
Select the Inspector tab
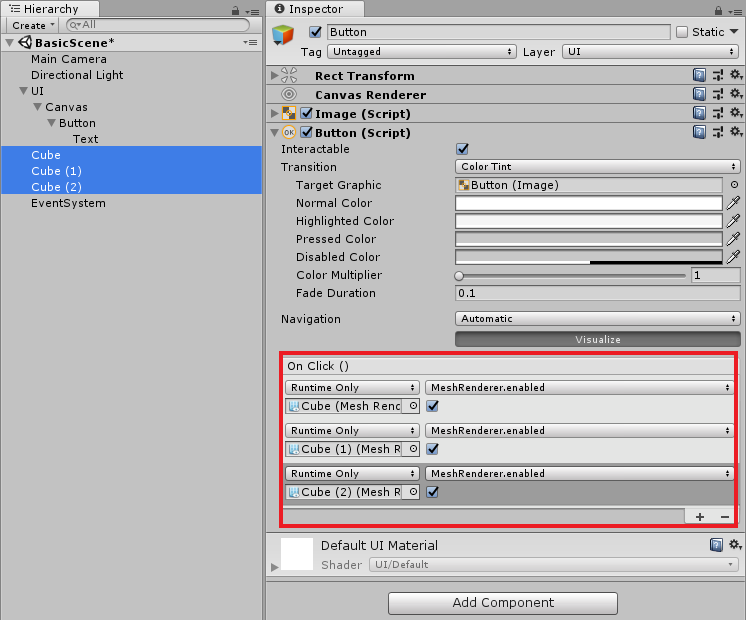coord(315,9)
